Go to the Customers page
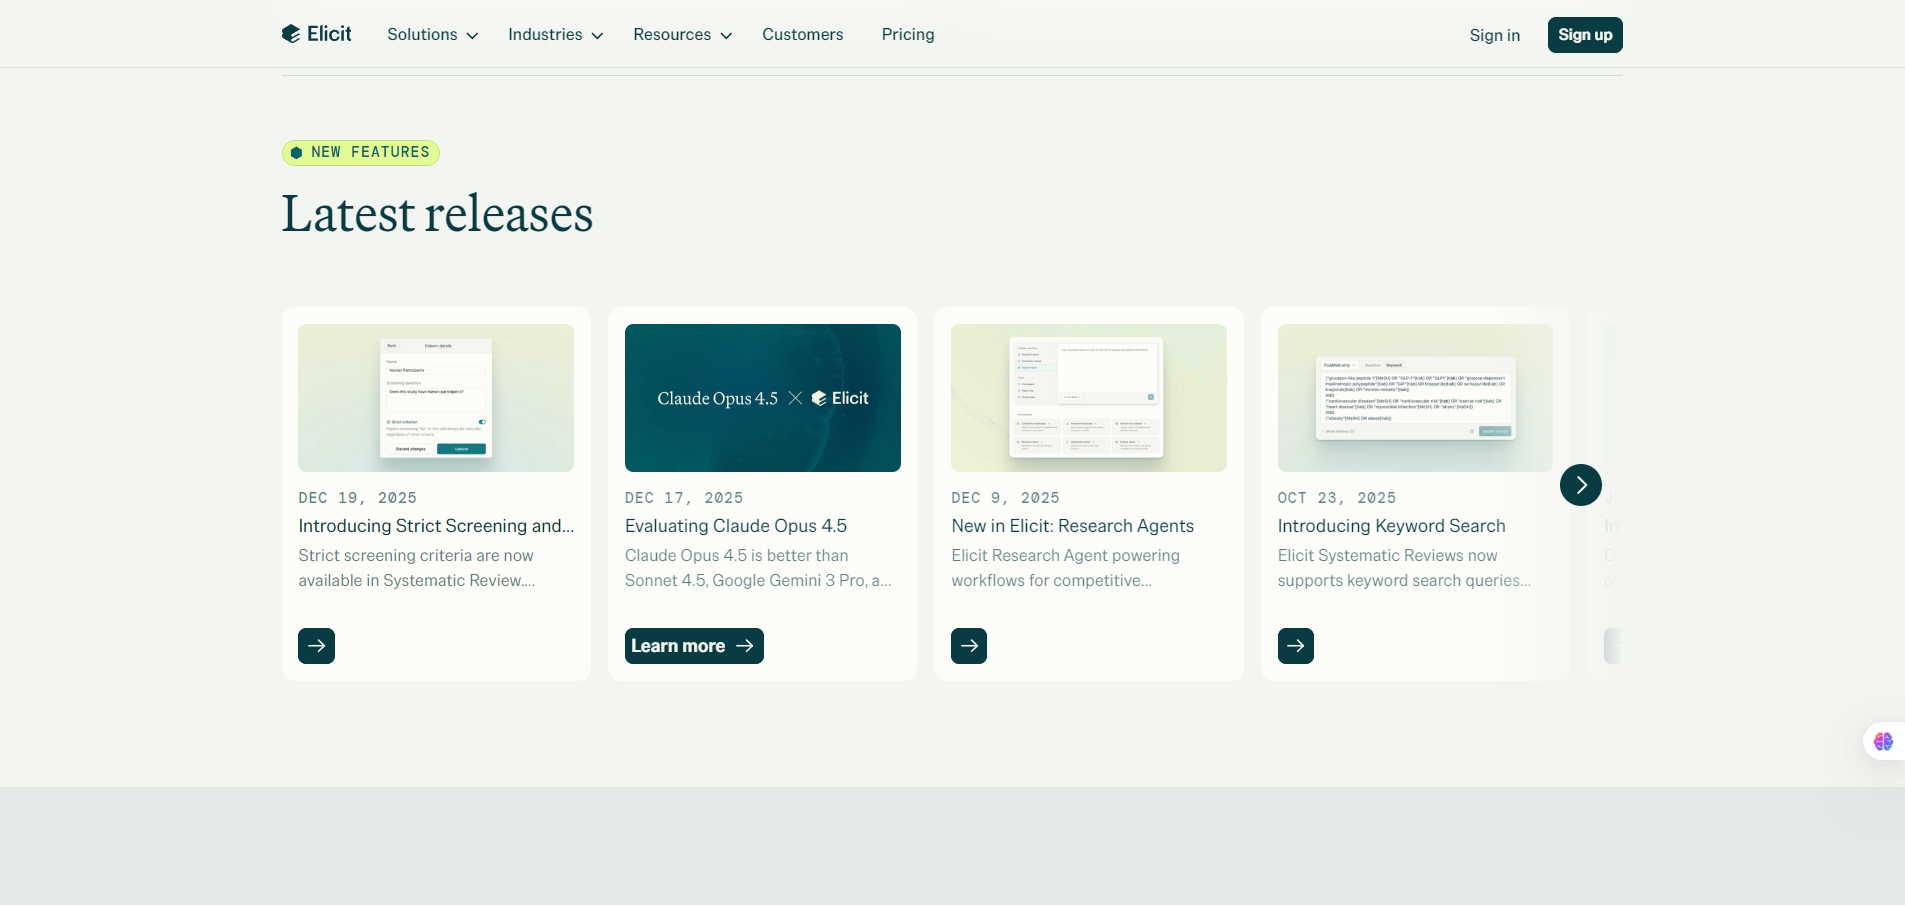Viewport: 1905px width, 905px height. 802,35
